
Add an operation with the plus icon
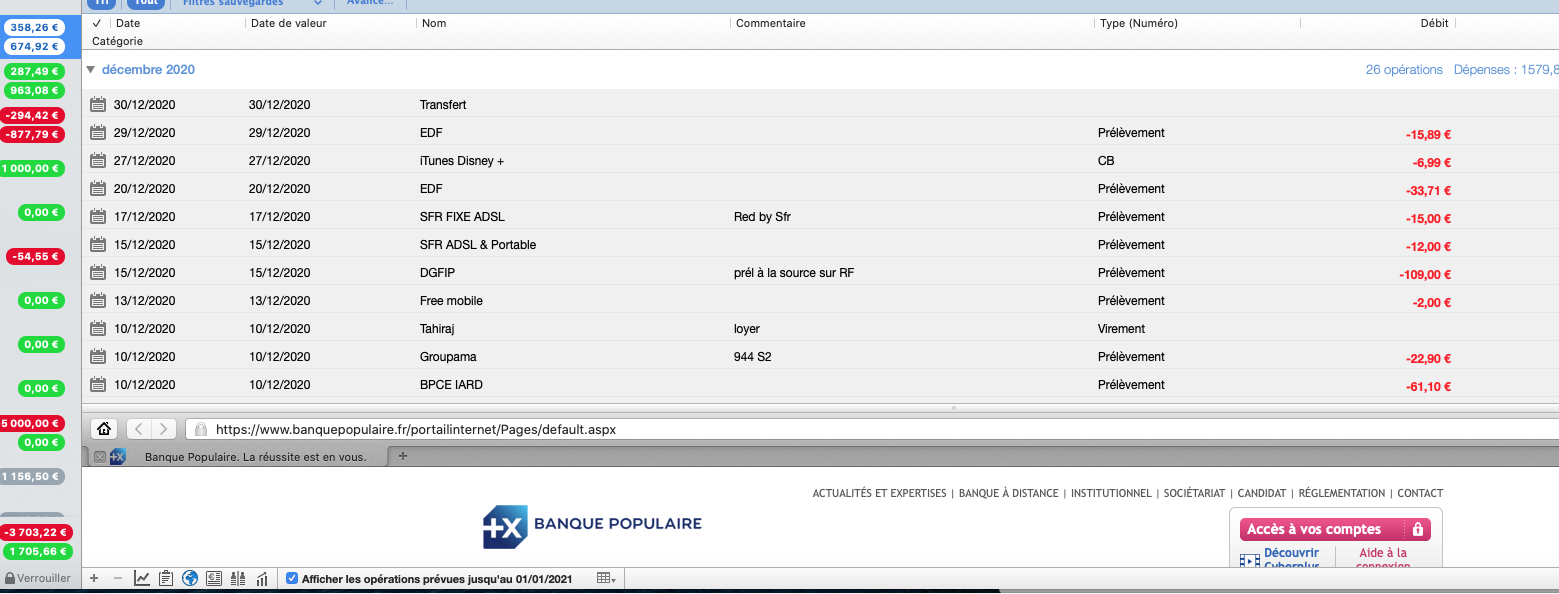pos(94,578)
